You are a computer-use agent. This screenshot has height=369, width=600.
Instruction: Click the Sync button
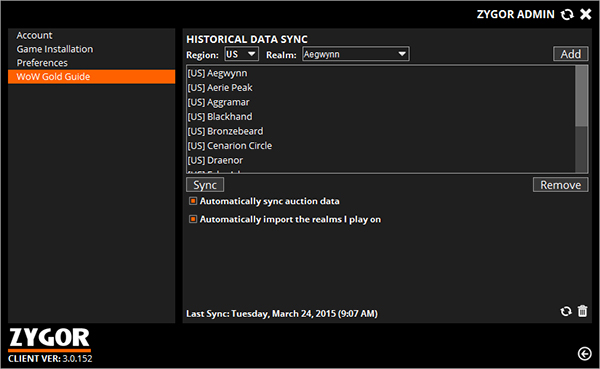(x=205, y=185)
